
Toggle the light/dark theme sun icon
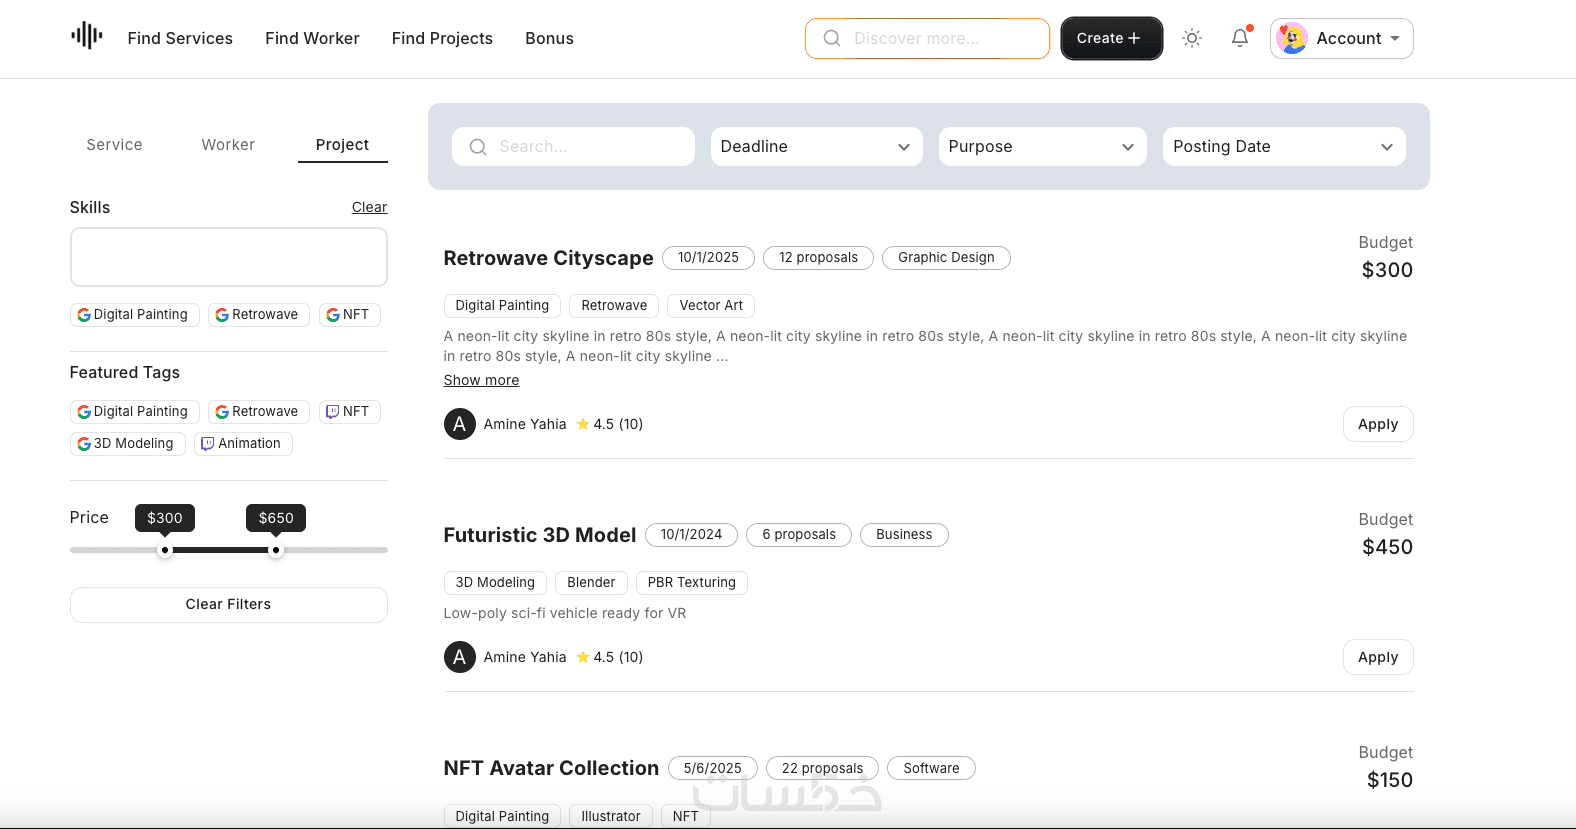1191,38
